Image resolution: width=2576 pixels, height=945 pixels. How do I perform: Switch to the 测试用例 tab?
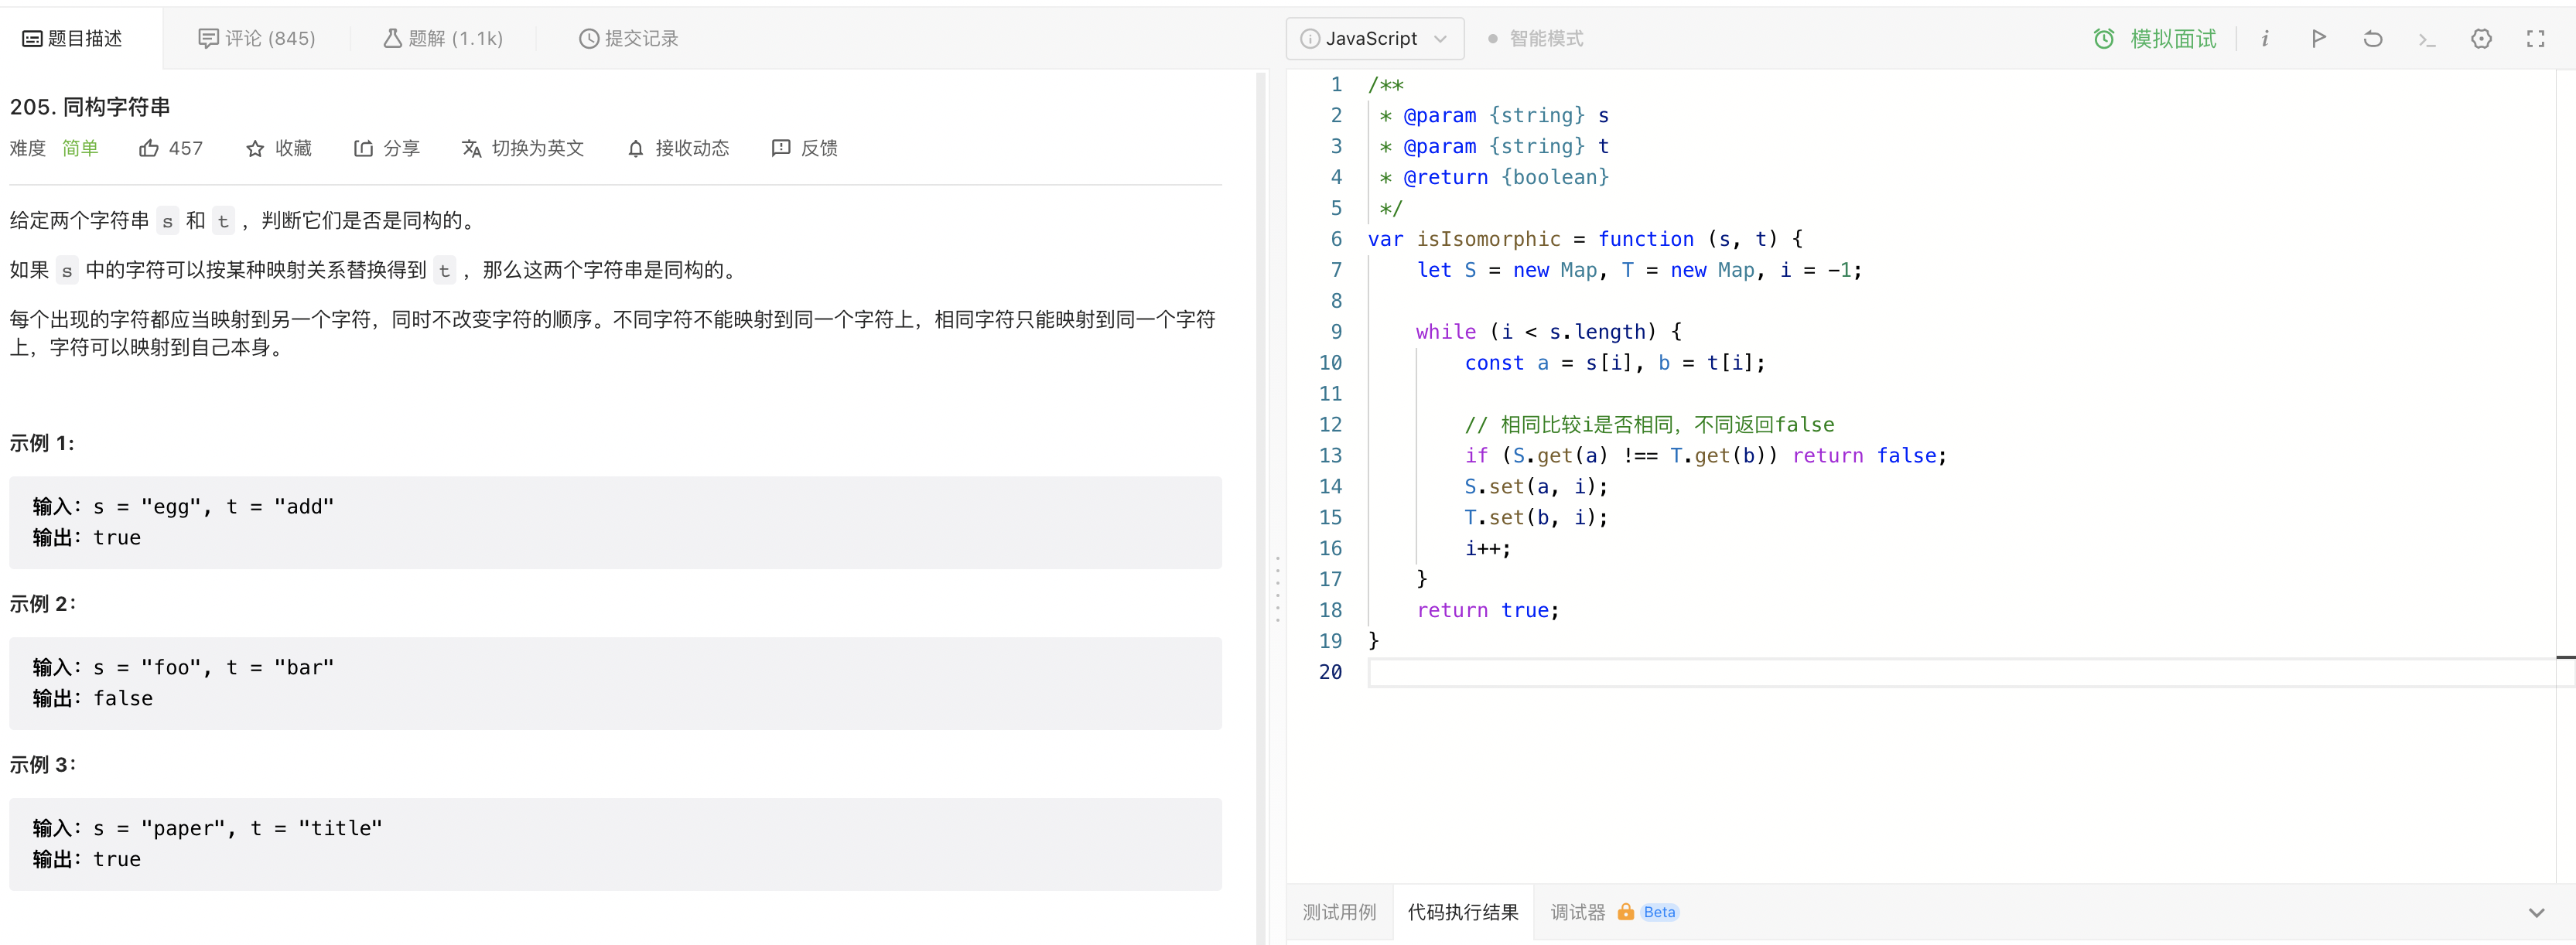1339,912
